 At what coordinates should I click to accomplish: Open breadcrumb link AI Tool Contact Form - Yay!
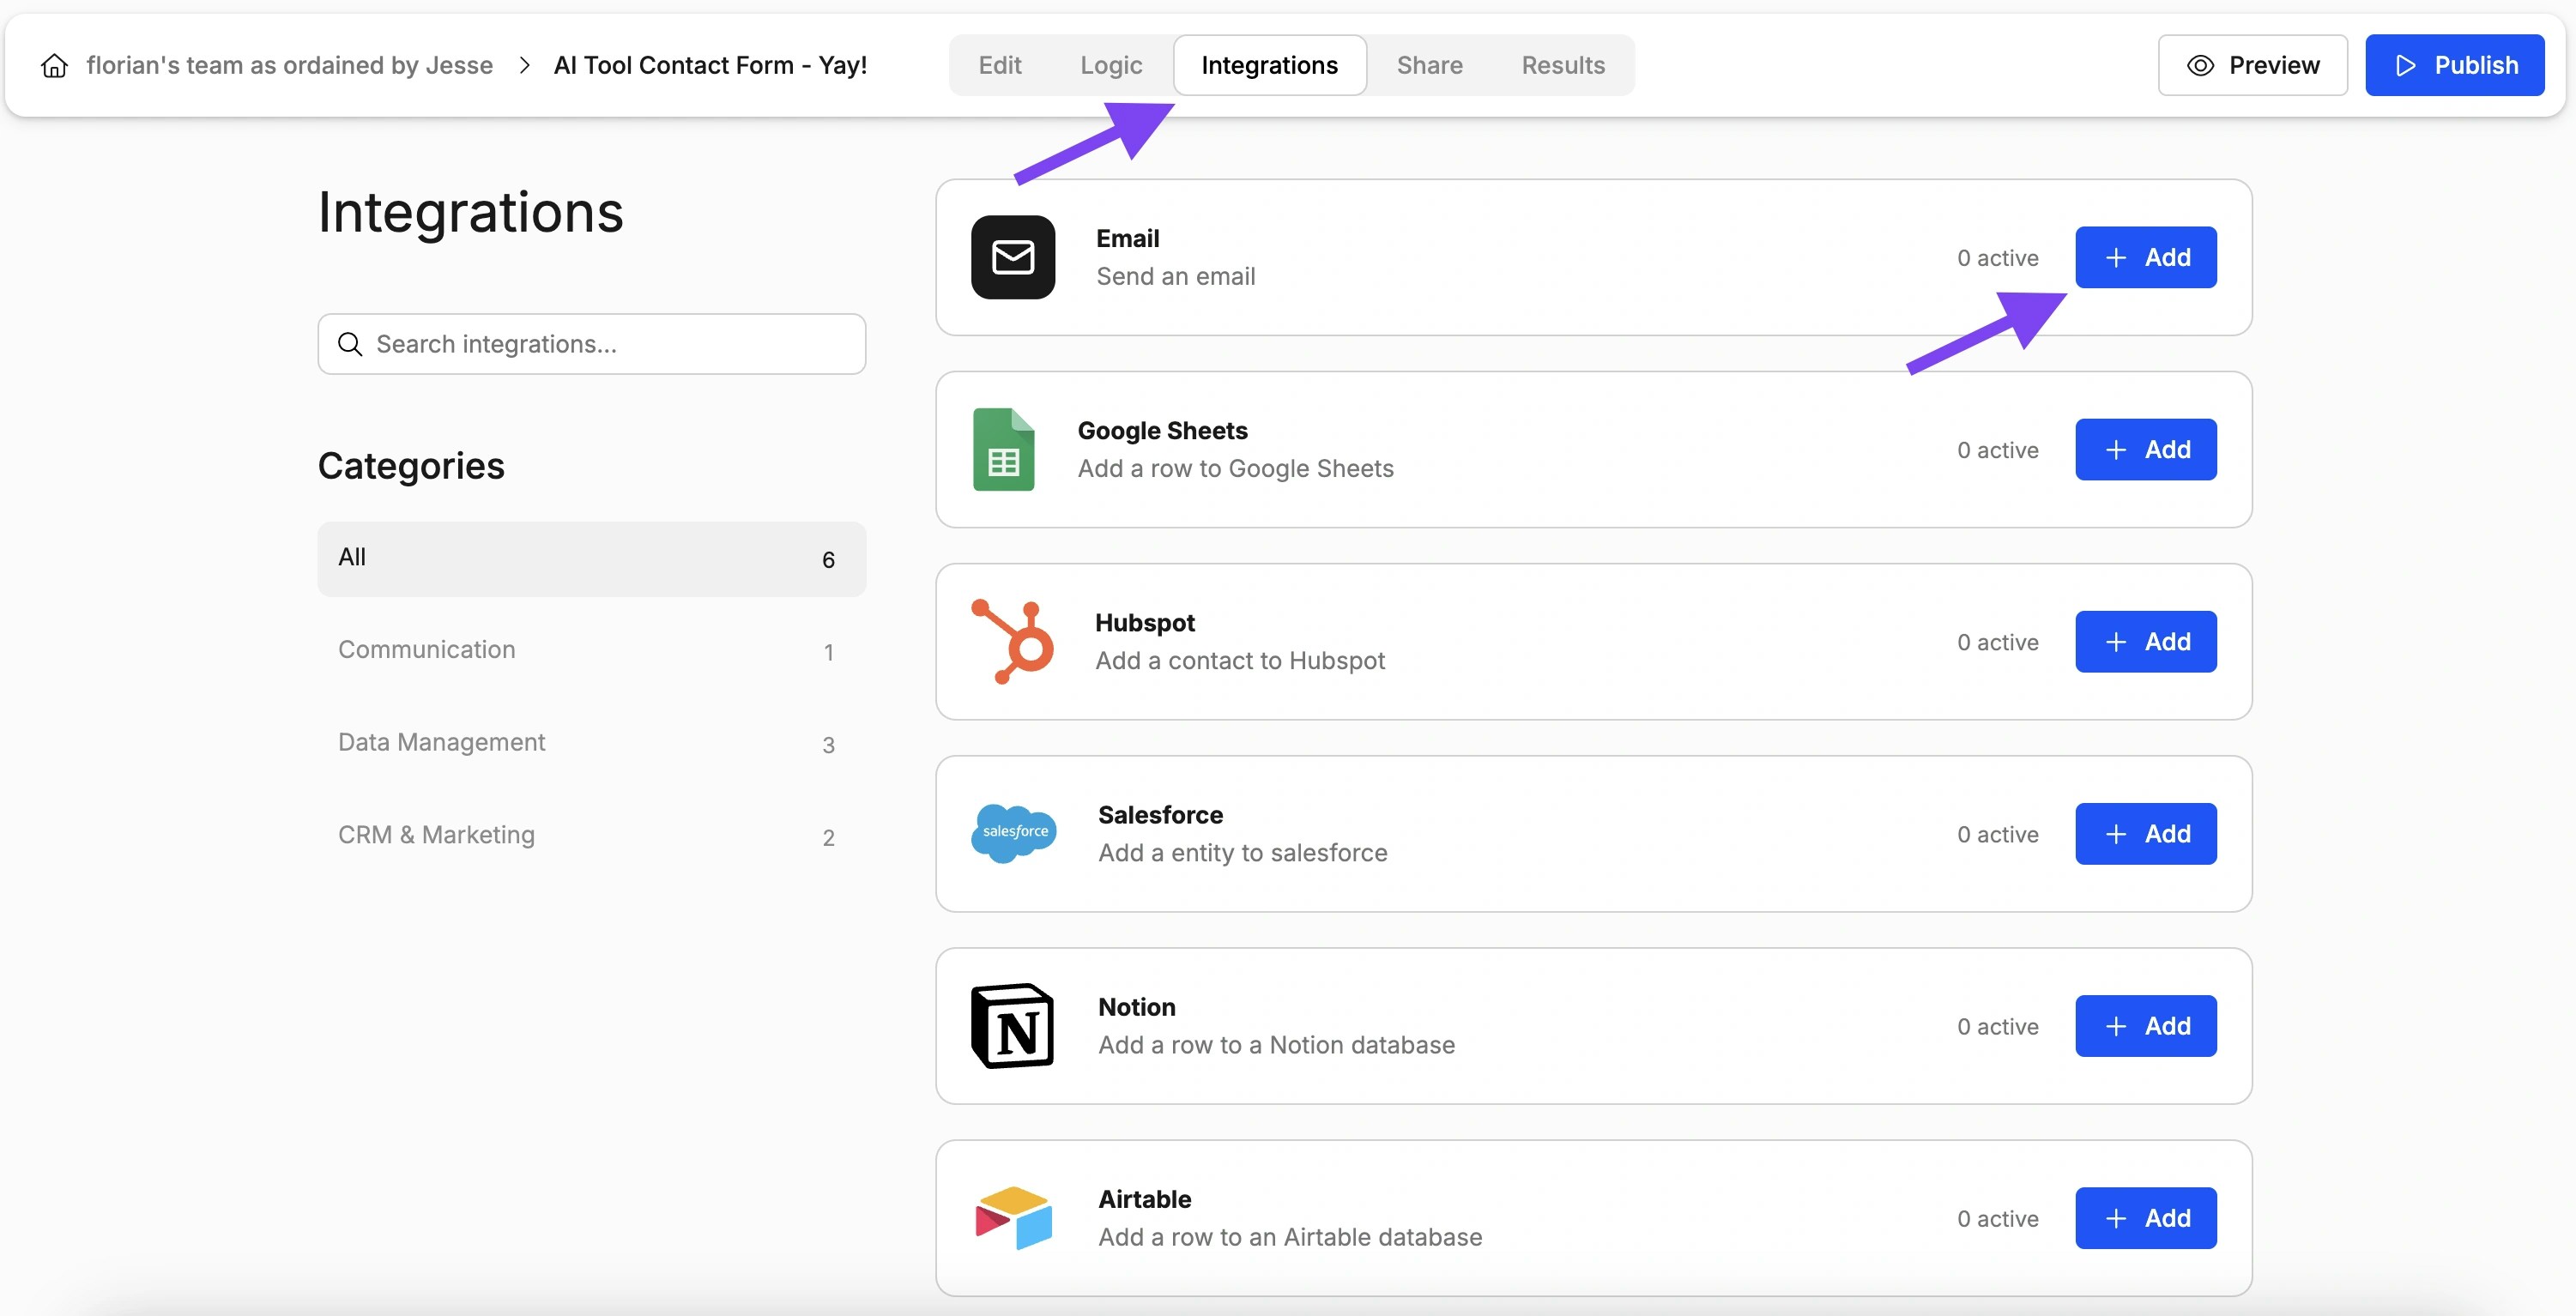(711, 64)
